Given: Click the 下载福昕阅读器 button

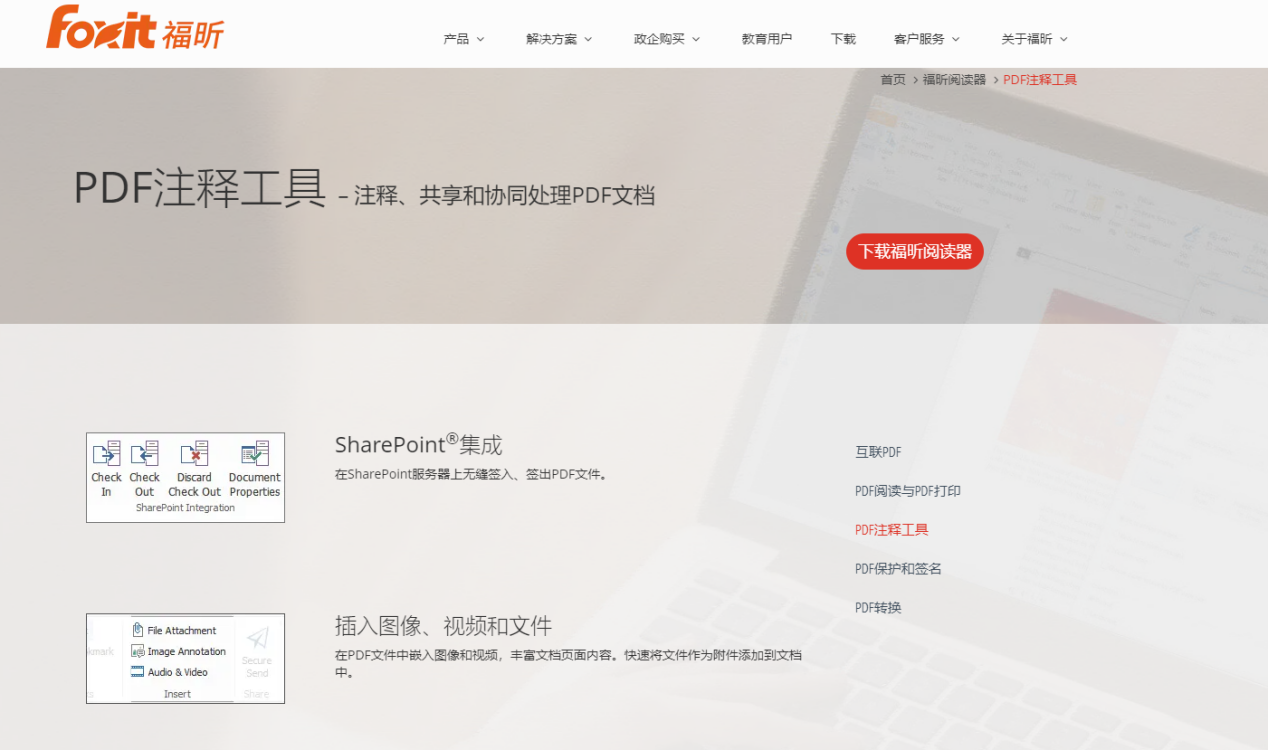Looking at the screenshot, I should (x=915, y=252).
